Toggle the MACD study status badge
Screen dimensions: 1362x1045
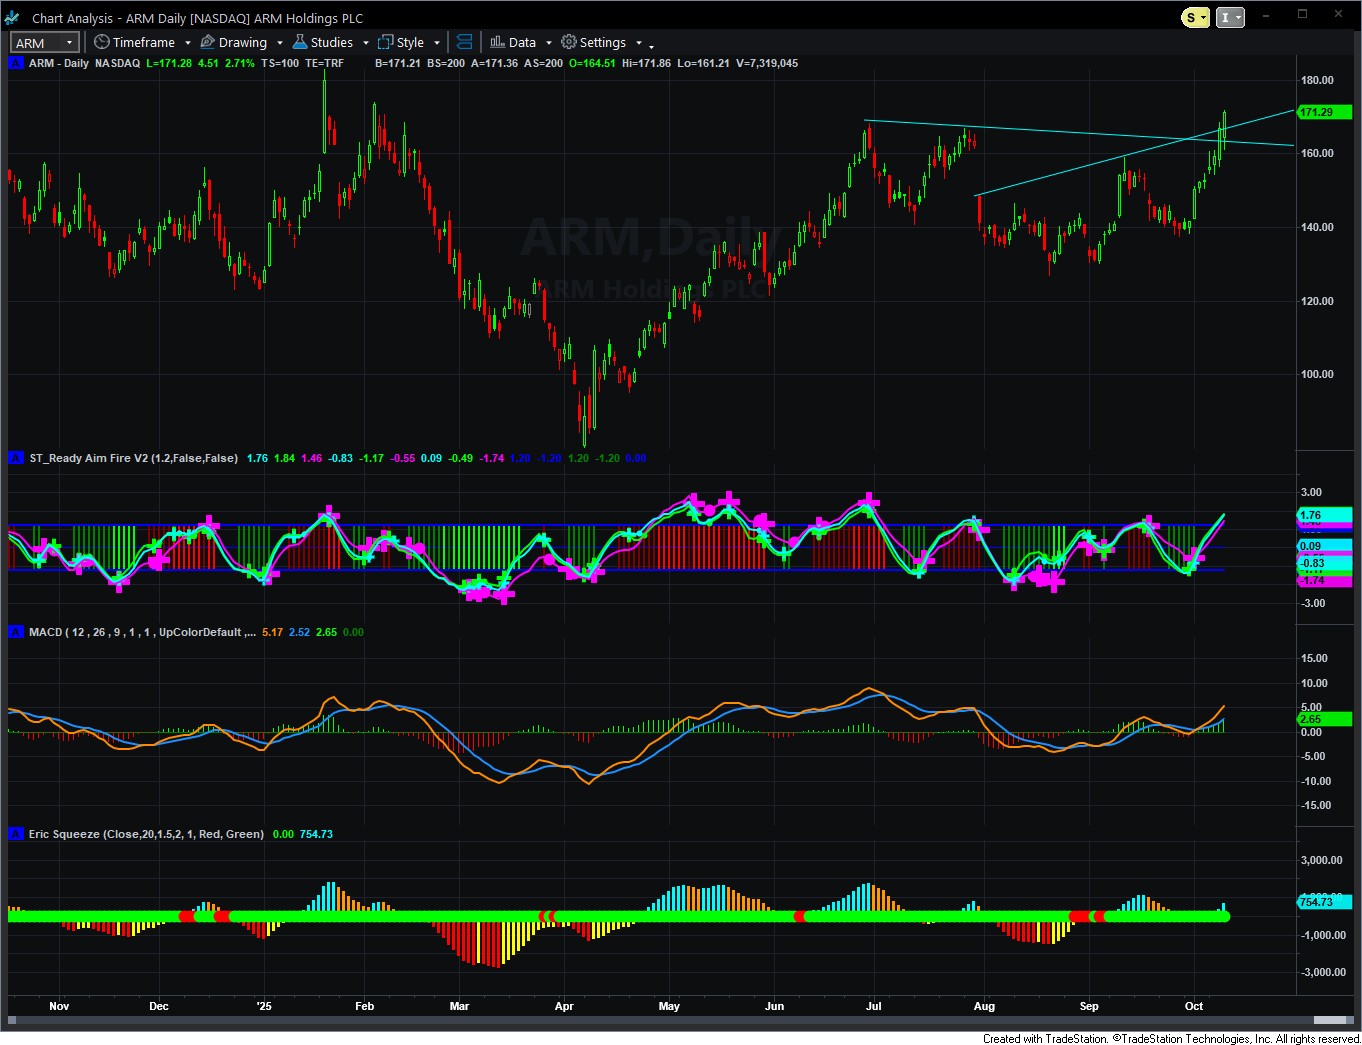point(16,632)
